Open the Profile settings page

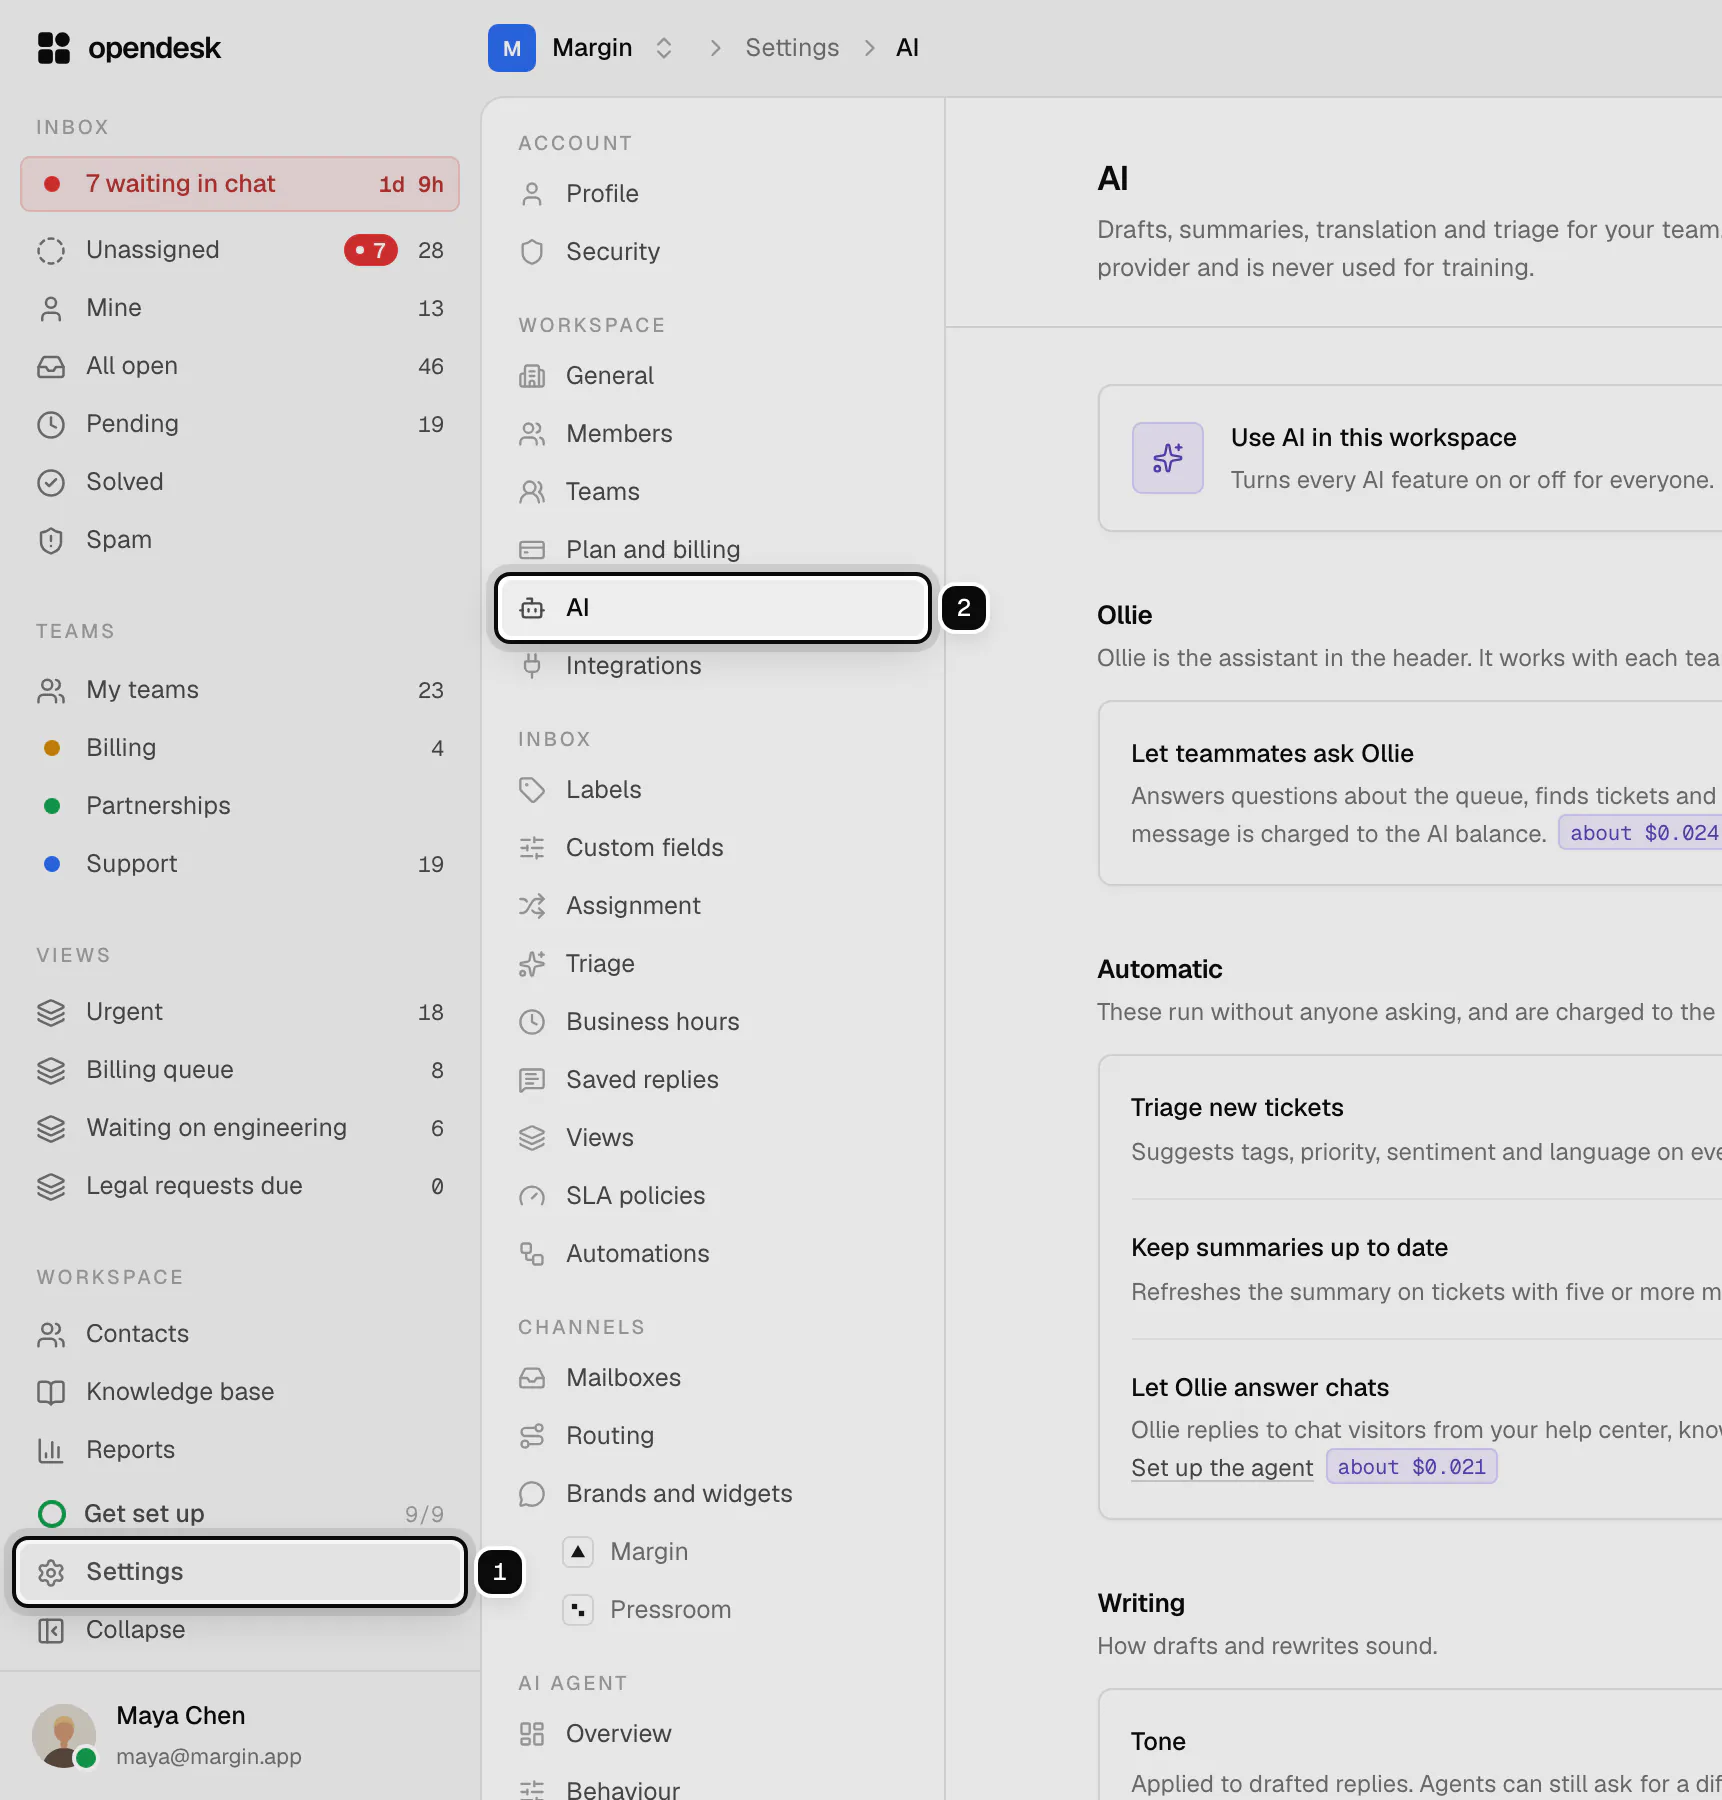pyautogui.click(x=712, y=194)
